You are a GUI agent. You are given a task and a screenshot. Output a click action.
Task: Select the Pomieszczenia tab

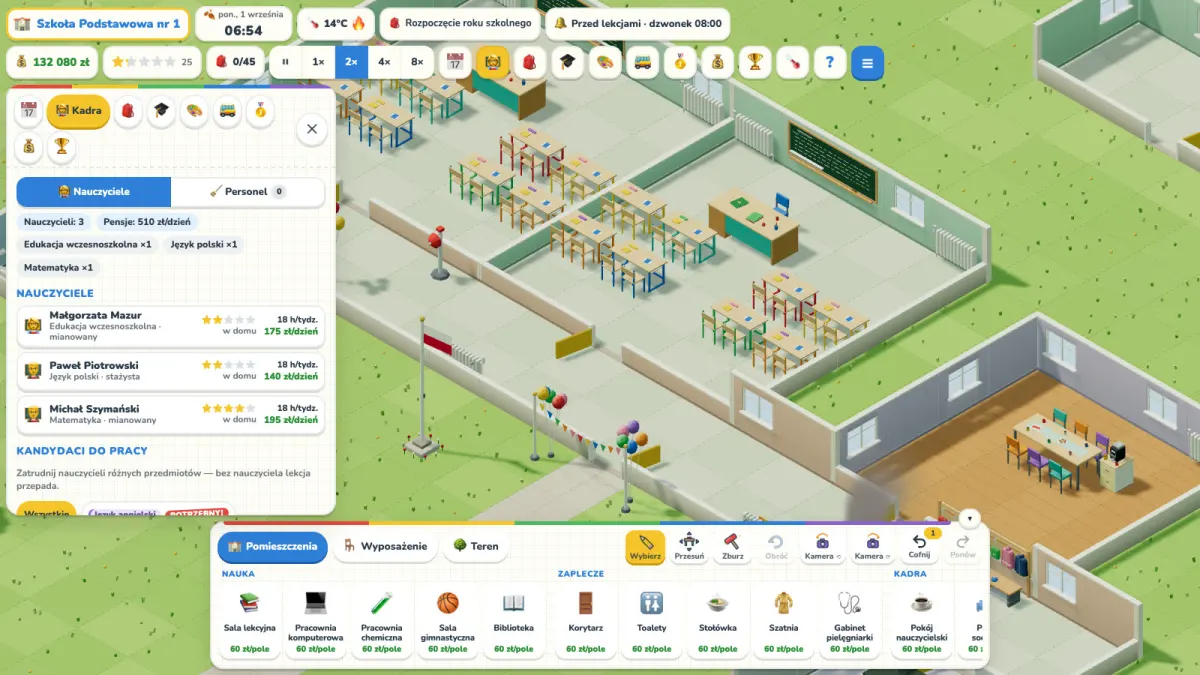[272, 546]
